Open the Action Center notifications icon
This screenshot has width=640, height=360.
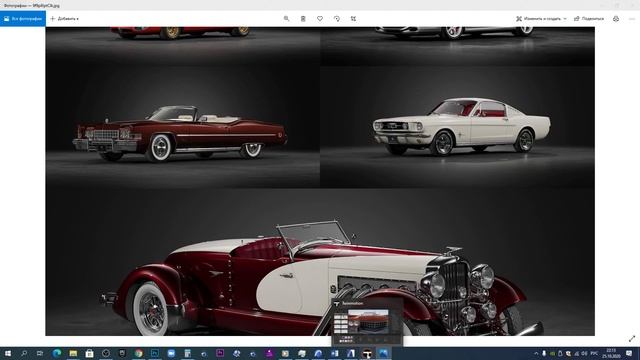click(x=629, y=353)
